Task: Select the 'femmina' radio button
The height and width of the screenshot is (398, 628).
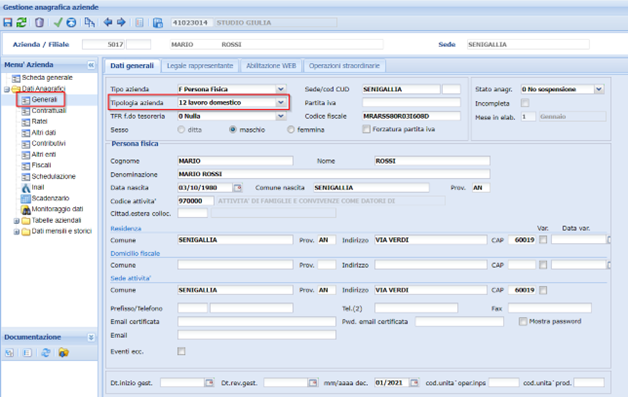Action: pyautogui.click(x=291, y=129)
